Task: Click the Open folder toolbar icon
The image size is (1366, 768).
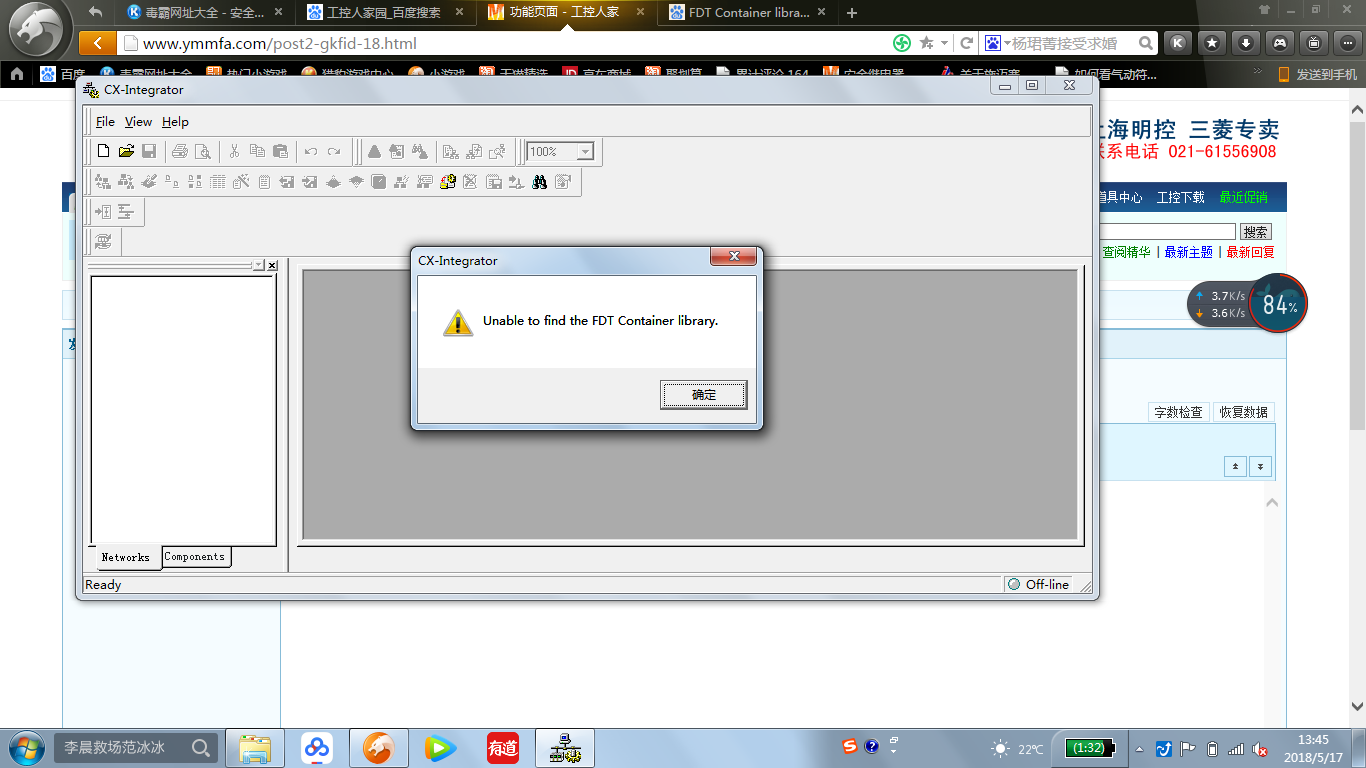Action: pyautogui.click(x=126, y=152)
